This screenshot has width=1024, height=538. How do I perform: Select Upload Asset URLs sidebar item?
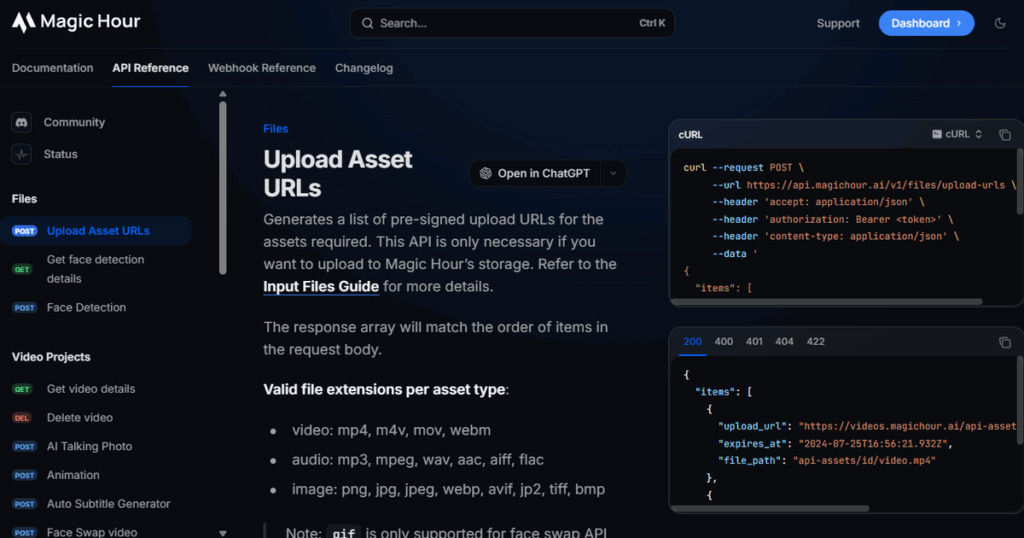point(98,231)
